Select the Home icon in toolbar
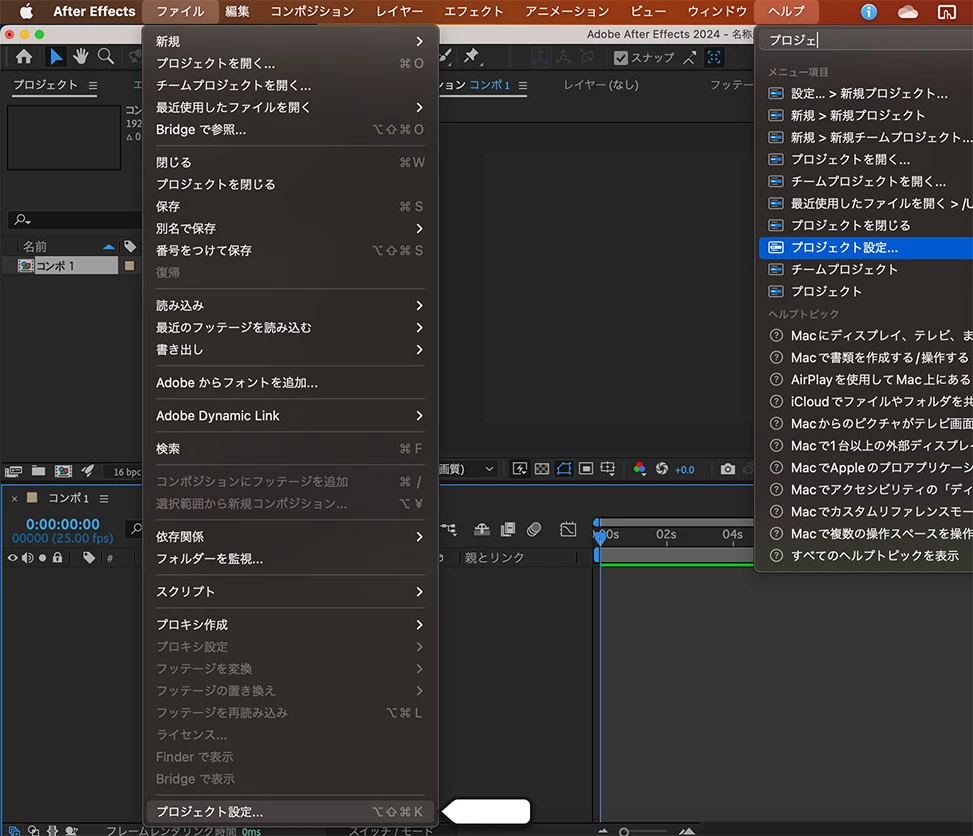This screenshot has height=836, width=973. [x=24, y=57]
